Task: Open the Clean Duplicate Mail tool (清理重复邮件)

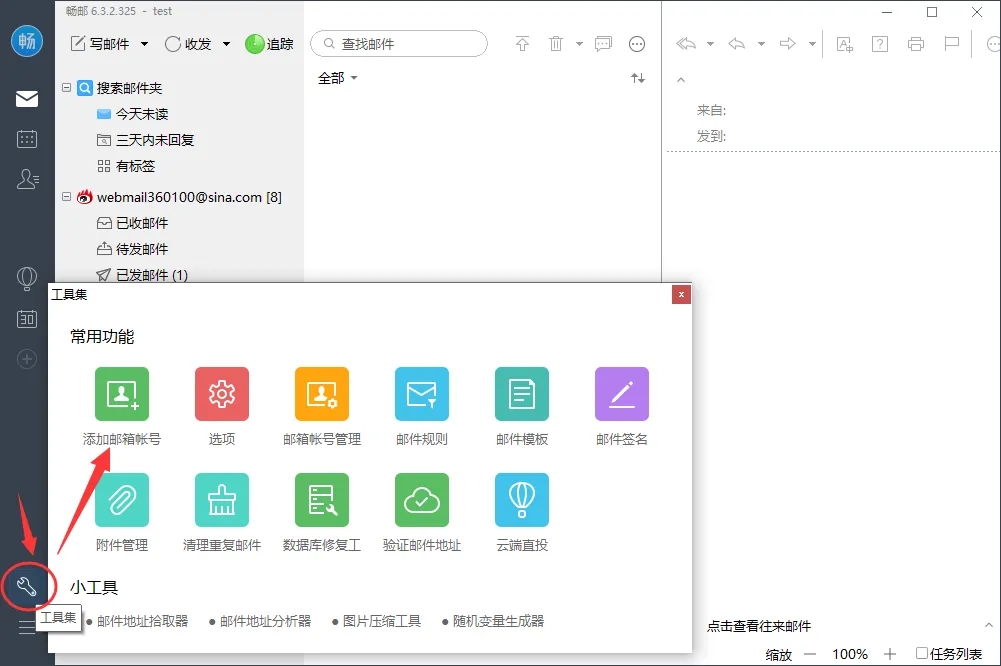Action: pos(221,500)
